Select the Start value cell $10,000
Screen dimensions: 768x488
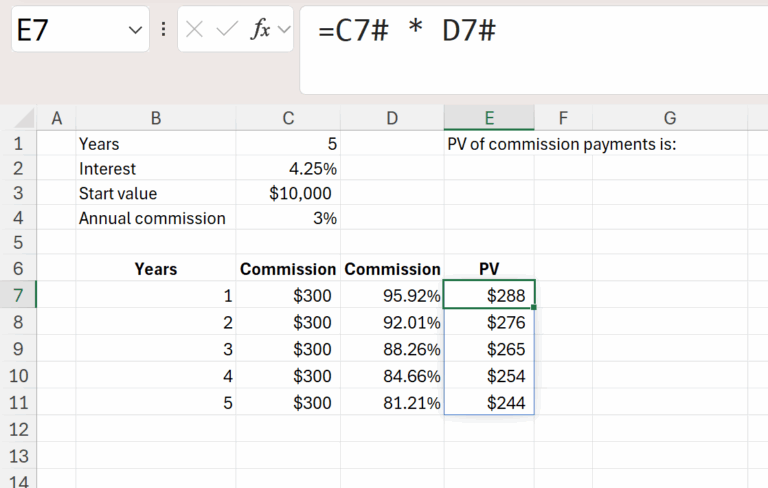(x=288, y=193)
